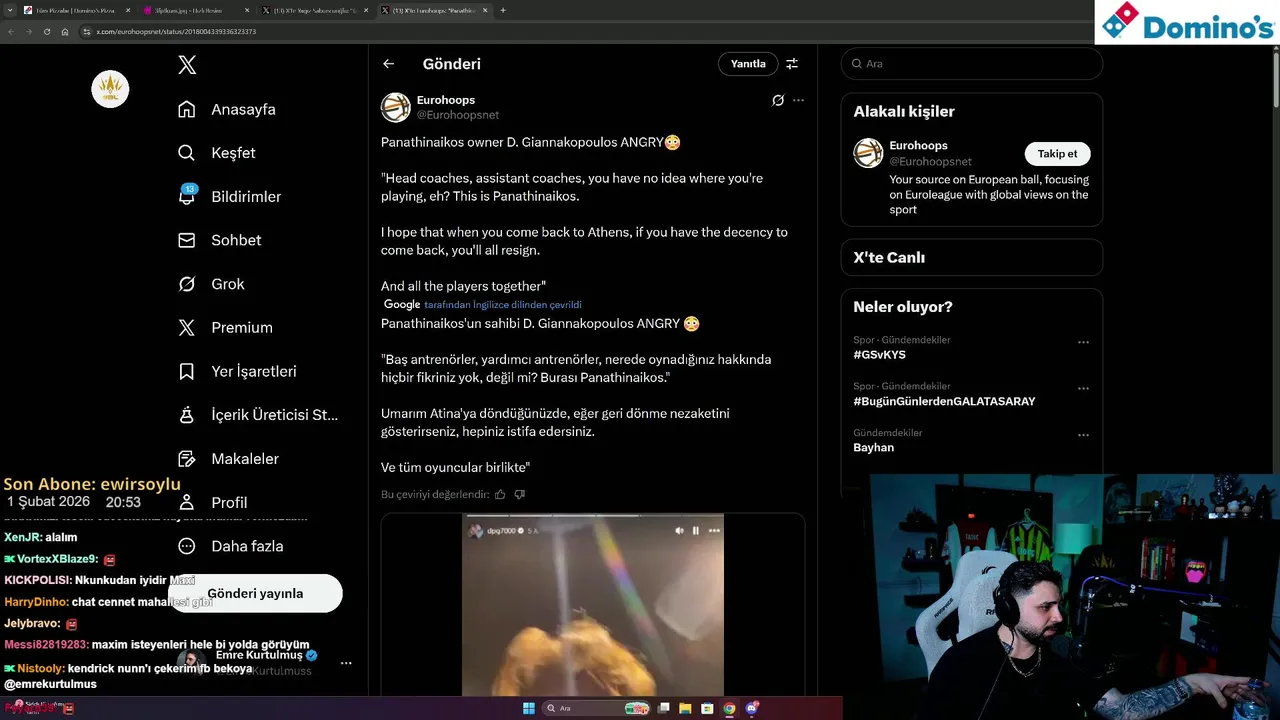Viewport: 1280px width, 720px height.
Task: Switch to the Domino's Pizza browser tab
Action: pos(75,10)
